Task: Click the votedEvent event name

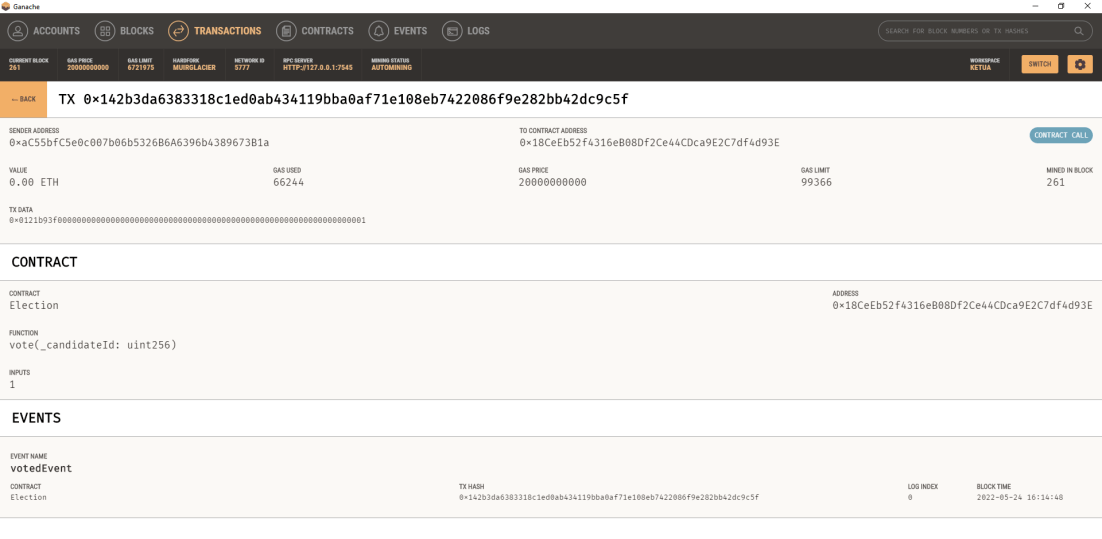Action: pyautogui.click(x=41, y=468)
